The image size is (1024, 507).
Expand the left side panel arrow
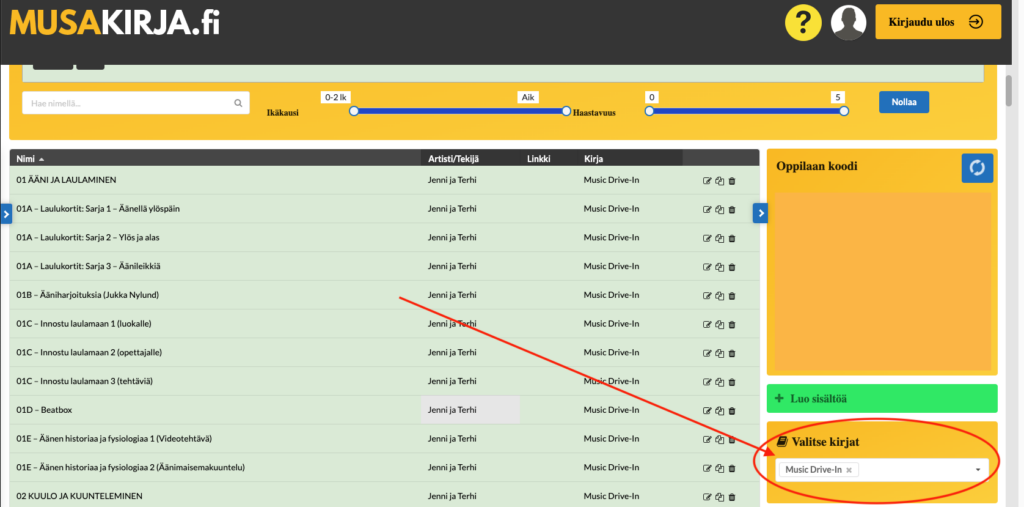tap(5, 213)
